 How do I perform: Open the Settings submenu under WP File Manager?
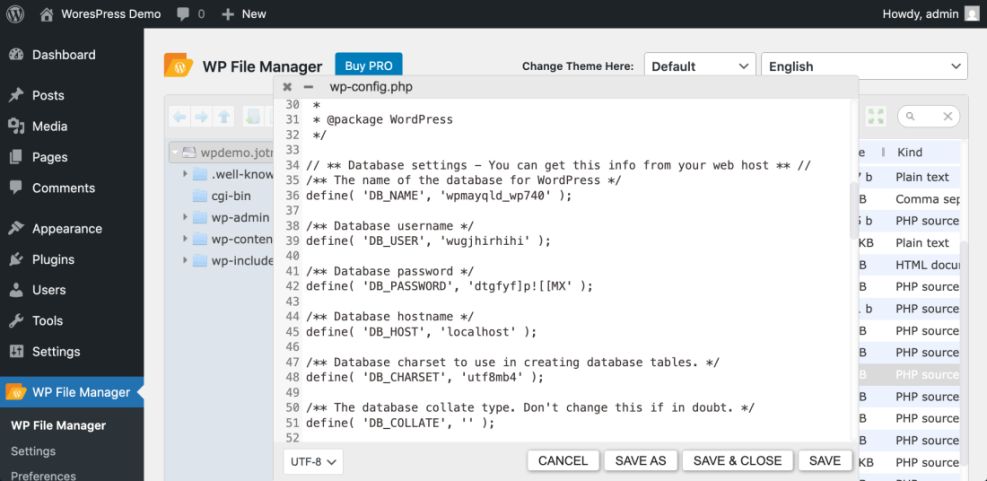point(33,451)
